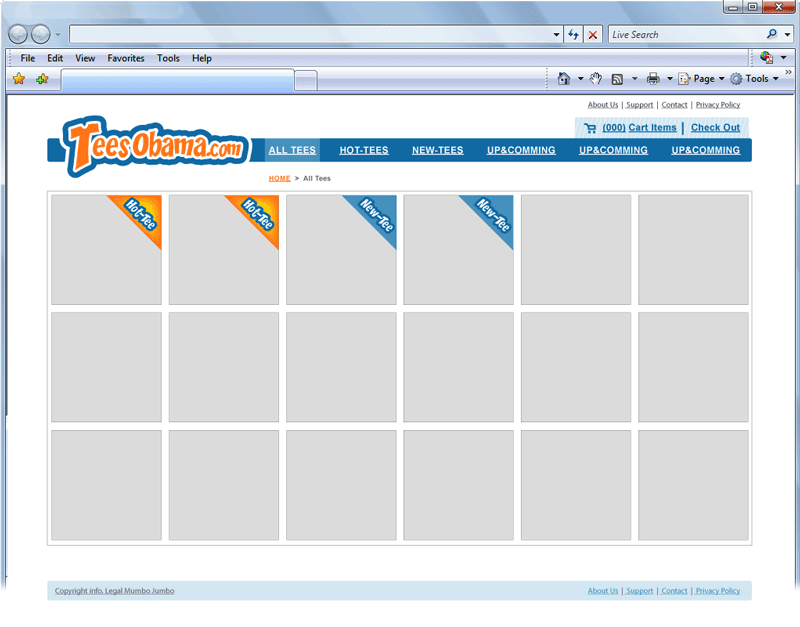Viewport: 800px width, 627px height.
Task: Click the TeesObama.com logo
Action: click(x=155, y=146)
